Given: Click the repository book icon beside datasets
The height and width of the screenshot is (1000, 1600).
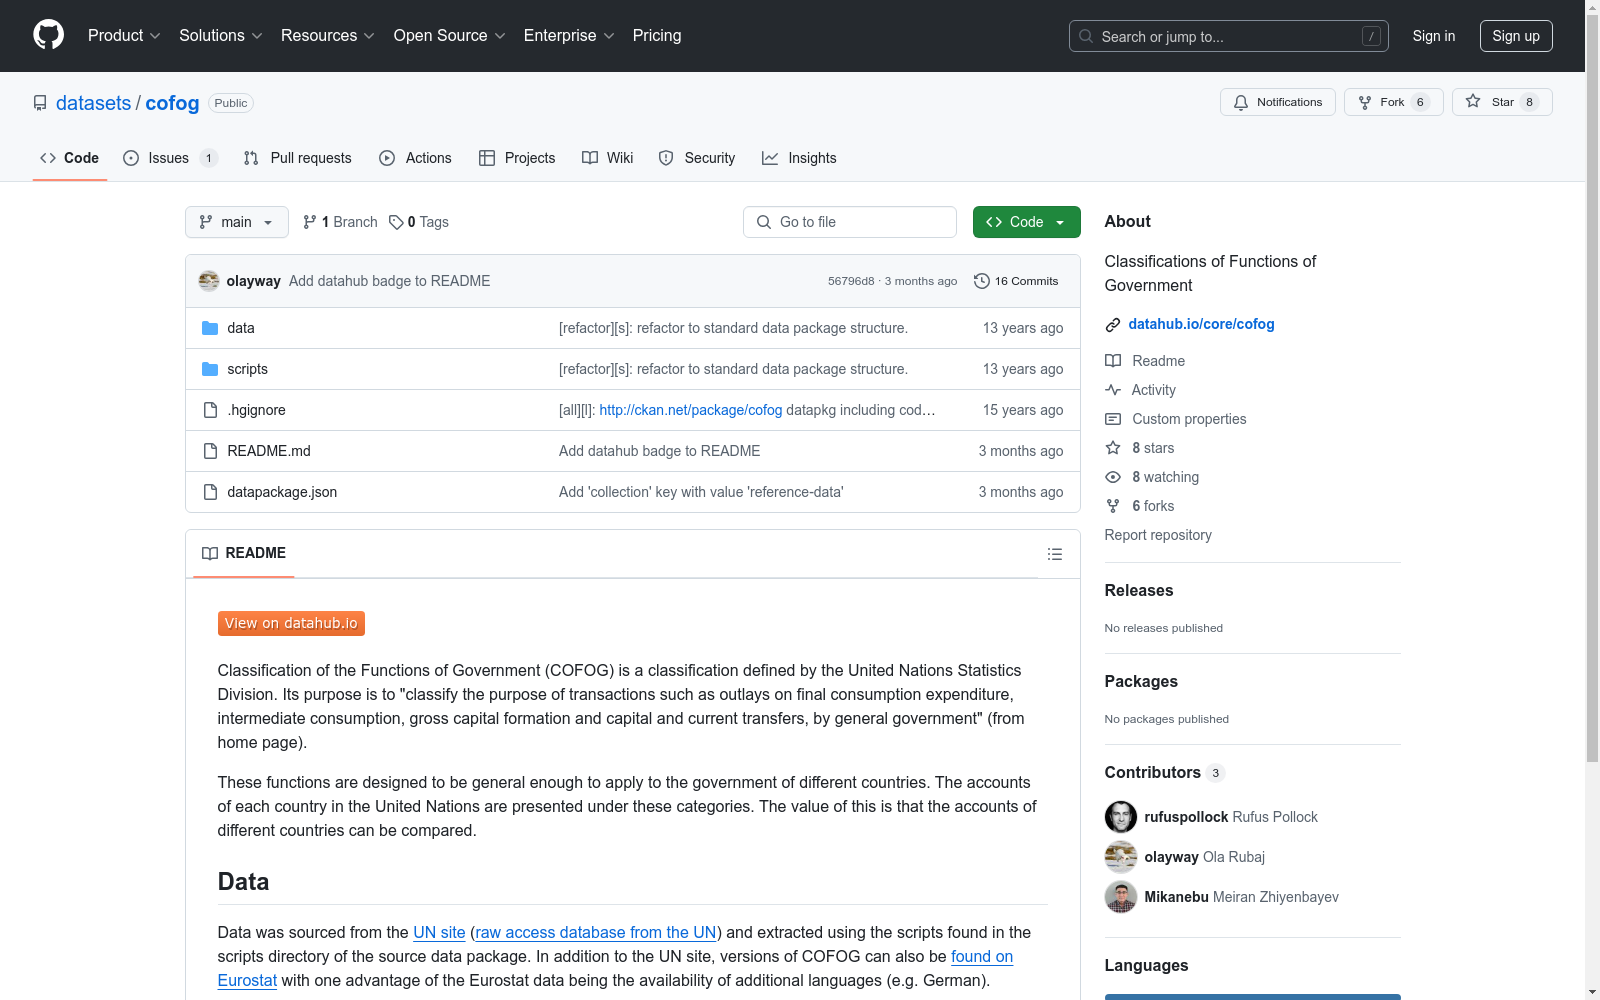Looking at the screenshot, I should tap(40, 103).
